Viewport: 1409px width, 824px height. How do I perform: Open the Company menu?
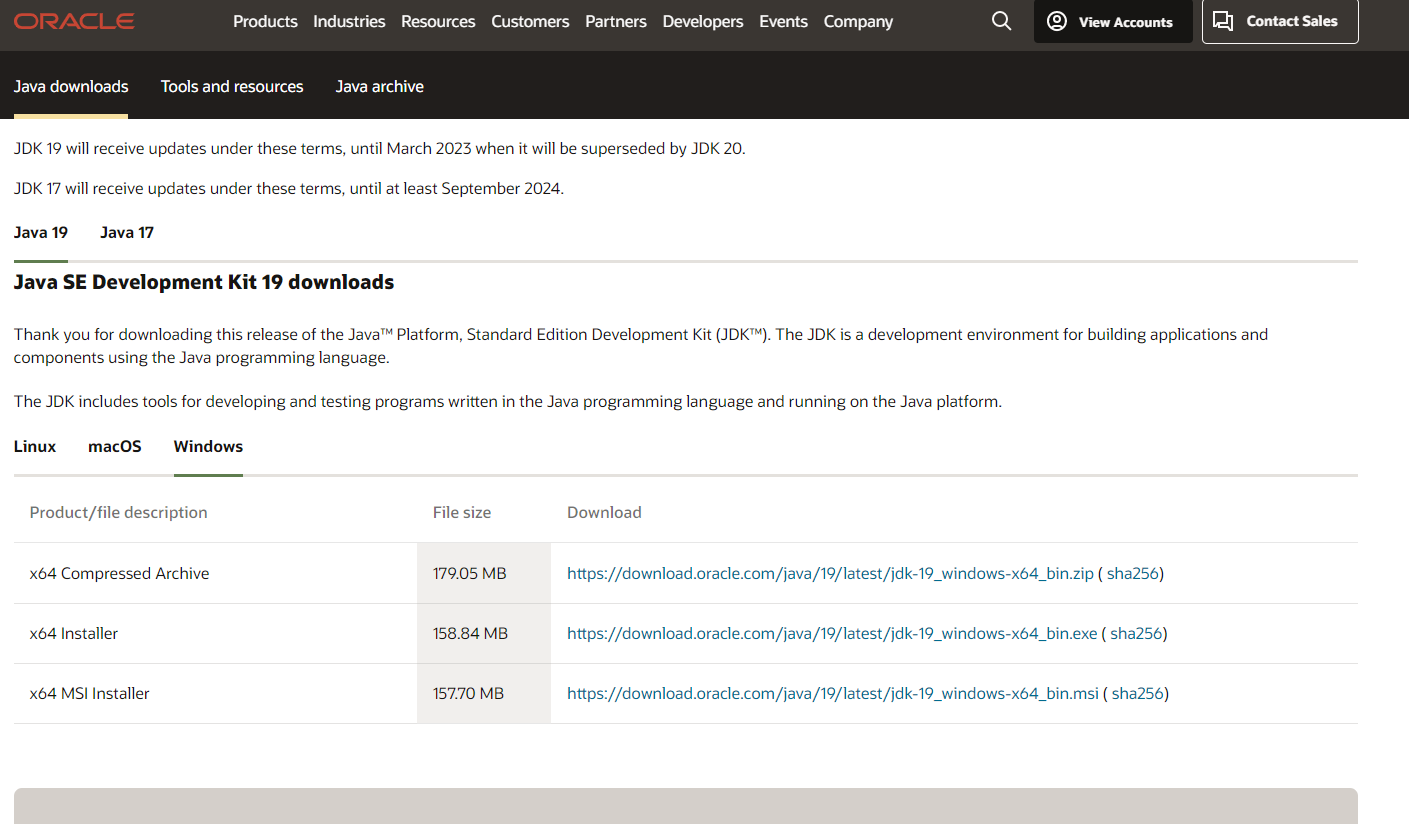tap(858, 21)
